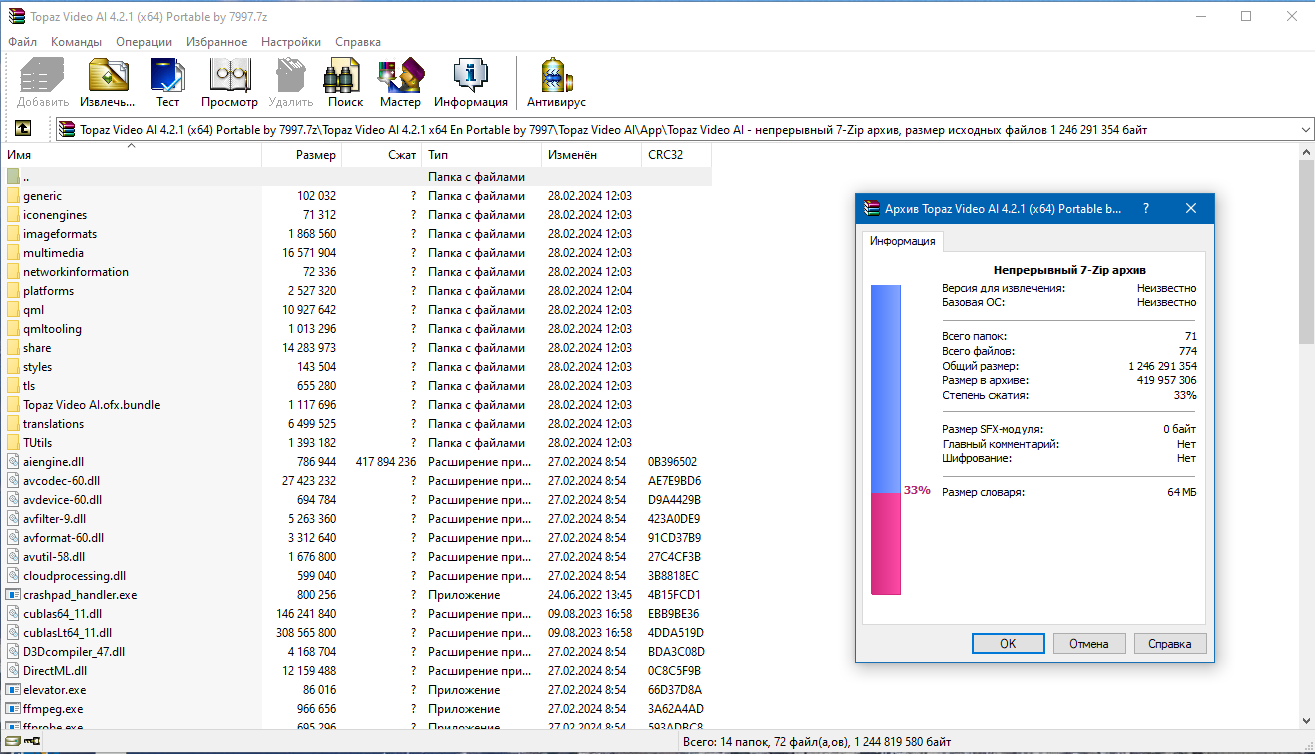Select the file avfilter-9.dll
The width and height of the screenshot is (1315, 754).
[55, 519]
